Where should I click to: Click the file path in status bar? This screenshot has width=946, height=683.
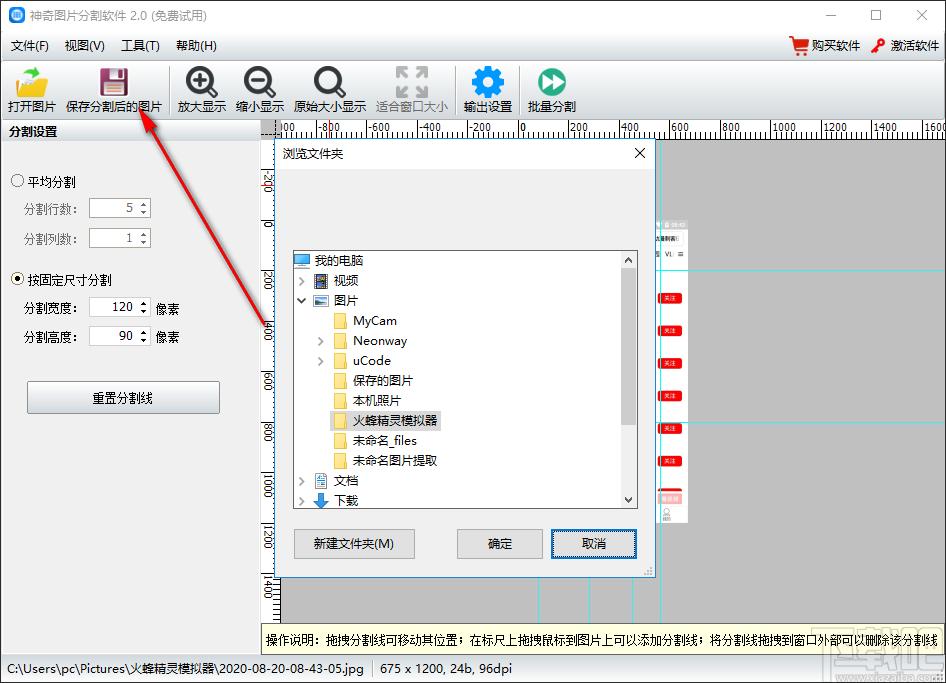tap(185, 669)
